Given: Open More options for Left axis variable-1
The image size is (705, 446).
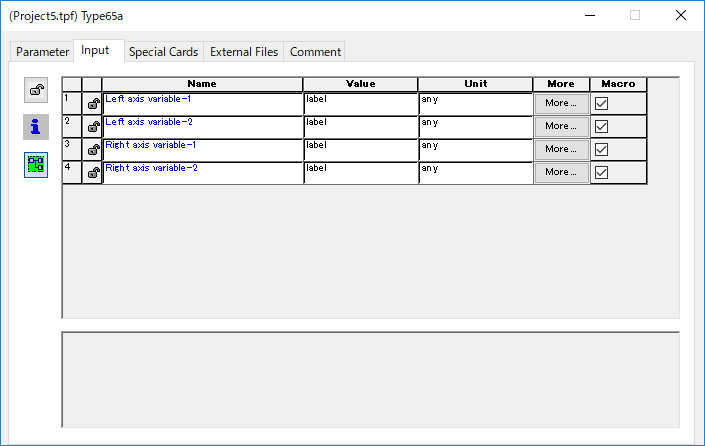Looking at the screenshot, I should [x=561, y=103].
